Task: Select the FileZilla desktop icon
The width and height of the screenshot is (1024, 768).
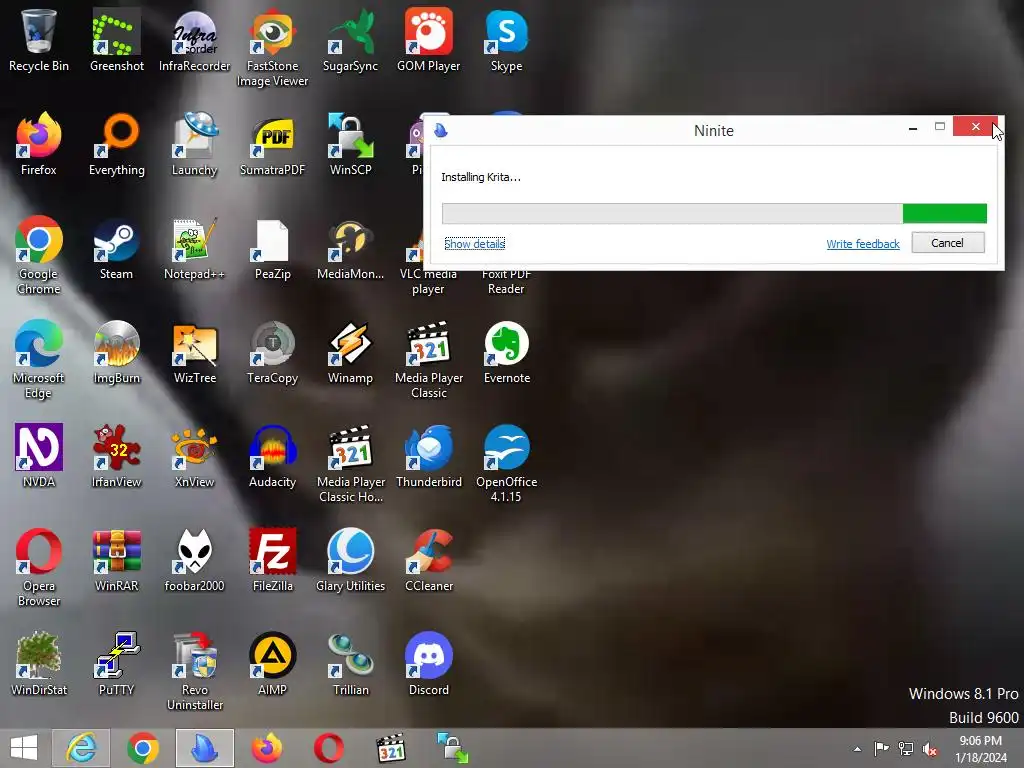Action: coord(272,560)
